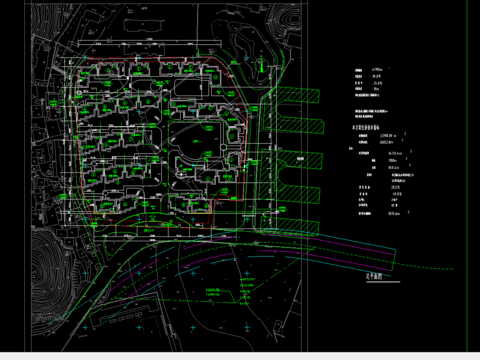Select the green annotation text below the road
Screen dimensions: 480x360
click(213, 292)
